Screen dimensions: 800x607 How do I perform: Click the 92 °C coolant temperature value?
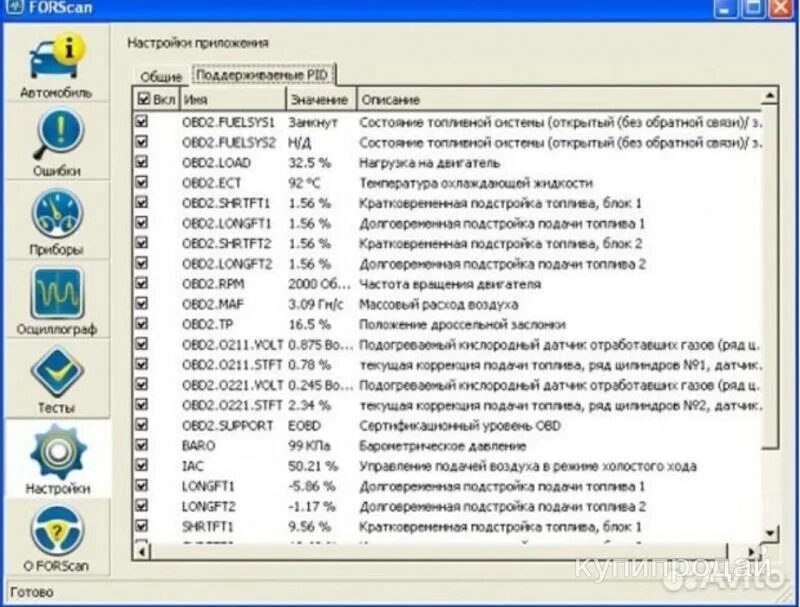pyautogui.click(x=305, y=183)
